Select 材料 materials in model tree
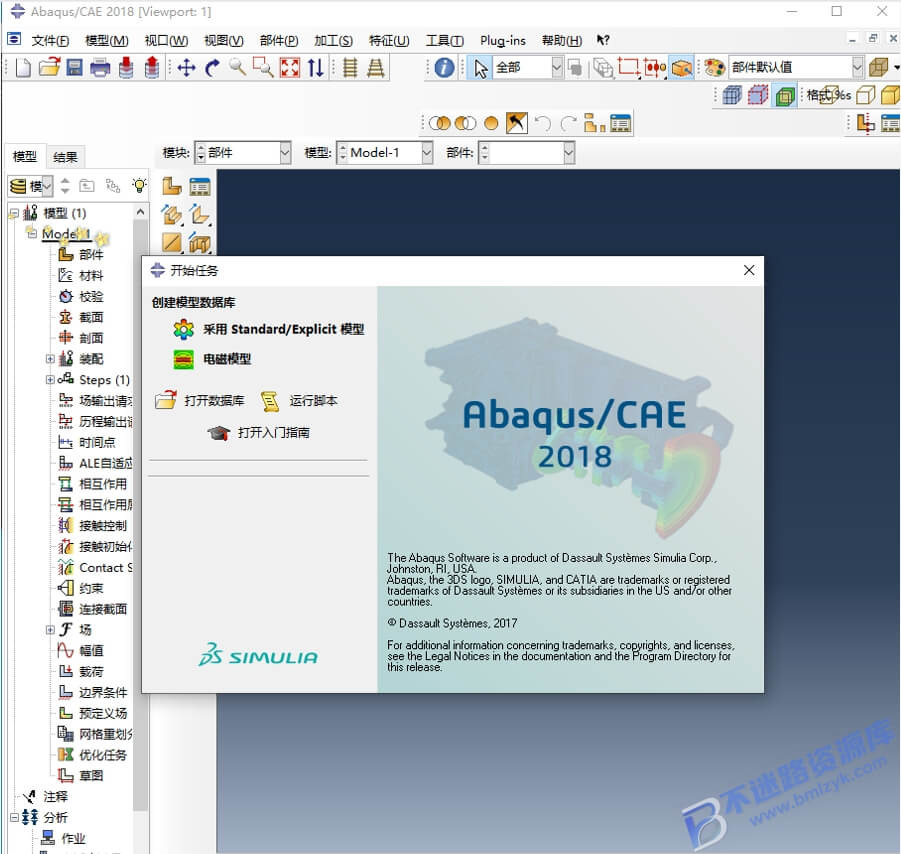Screen dimensions: 901x854 80,276
